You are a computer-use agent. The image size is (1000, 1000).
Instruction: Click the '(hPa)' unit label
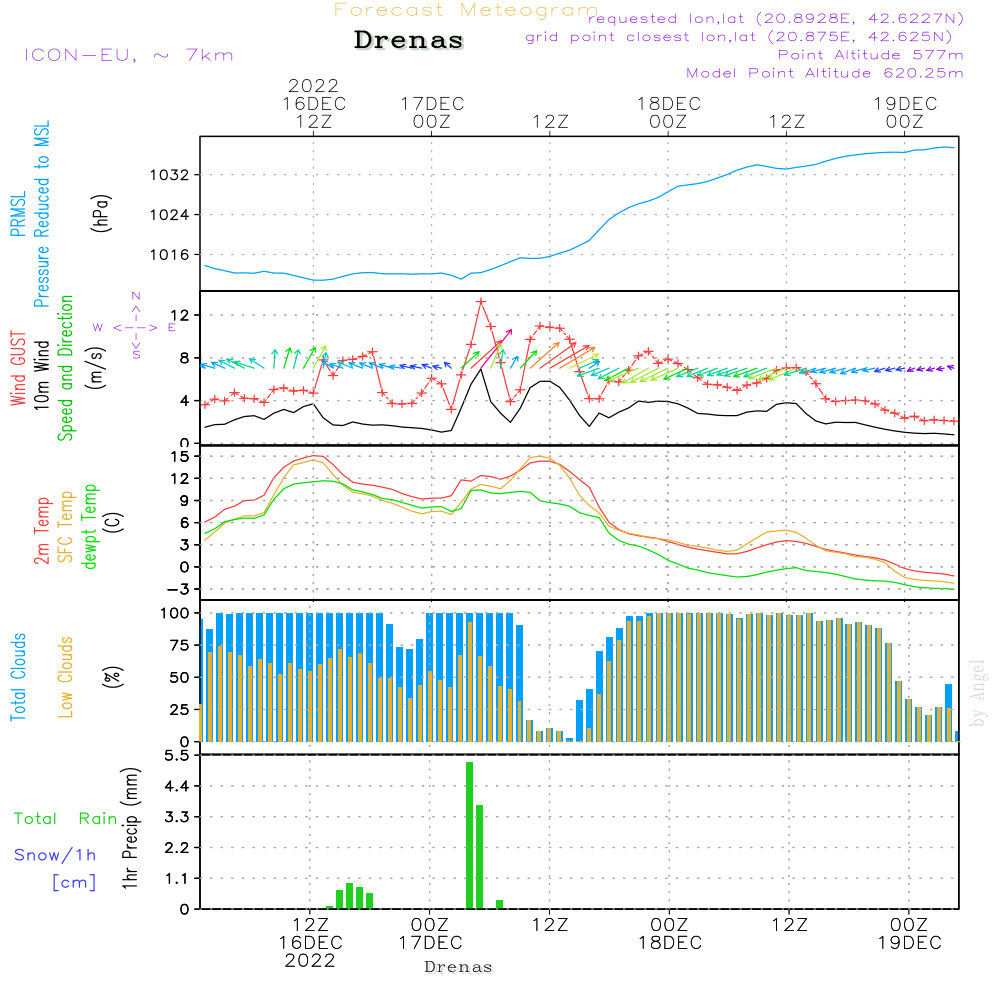(101, 213)
